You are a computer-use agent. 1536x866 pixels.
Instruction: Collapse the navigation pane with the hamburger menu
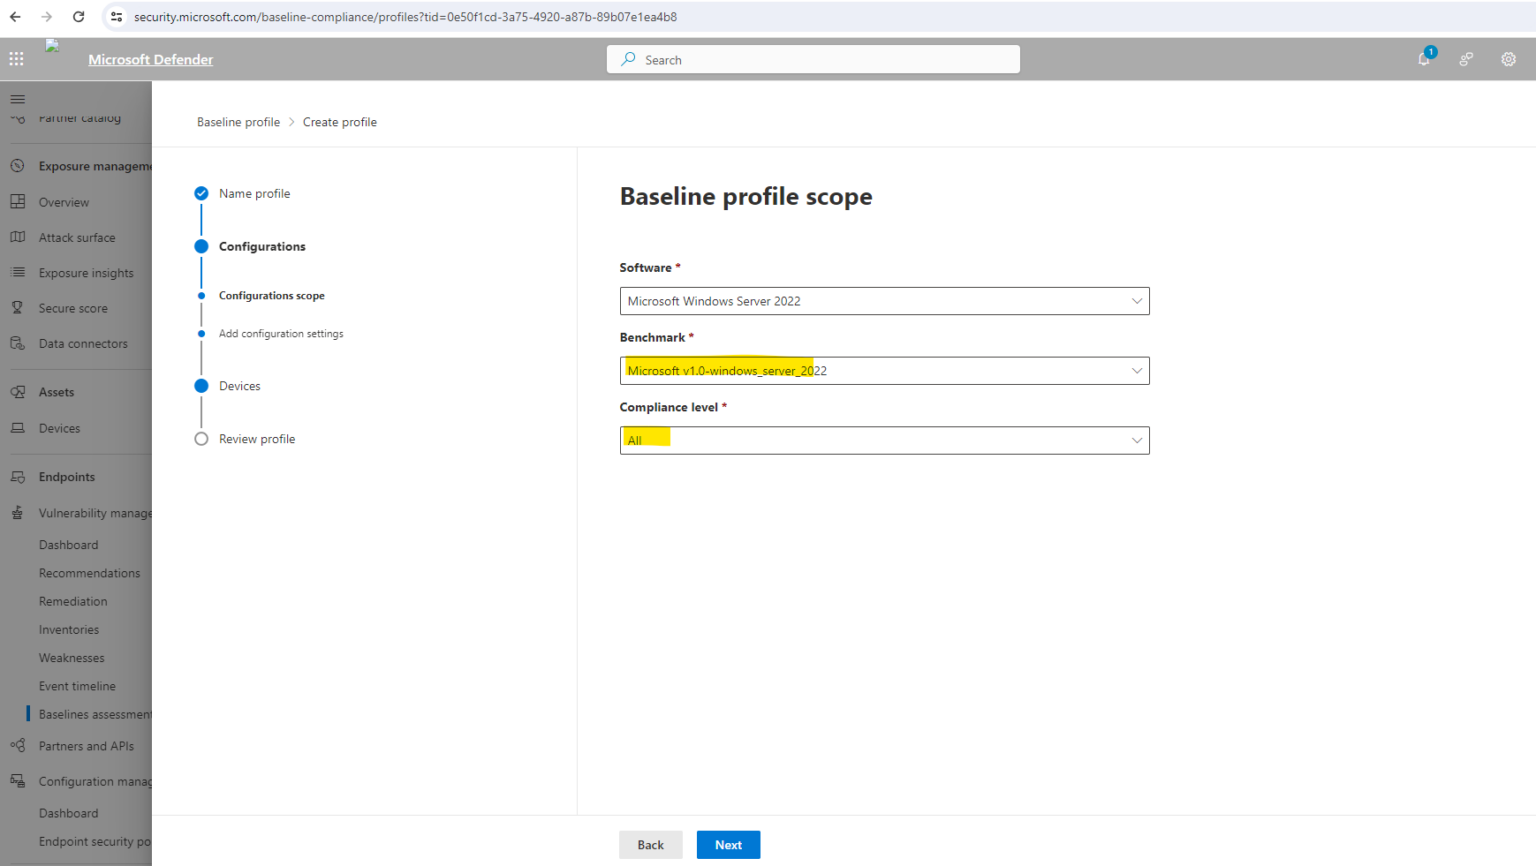point(17,99)
